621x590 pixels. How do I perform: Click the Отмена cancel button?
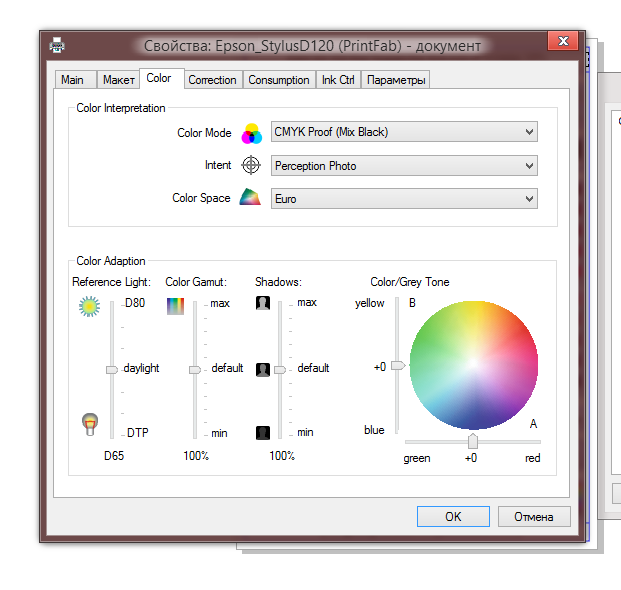click(534, 516)
